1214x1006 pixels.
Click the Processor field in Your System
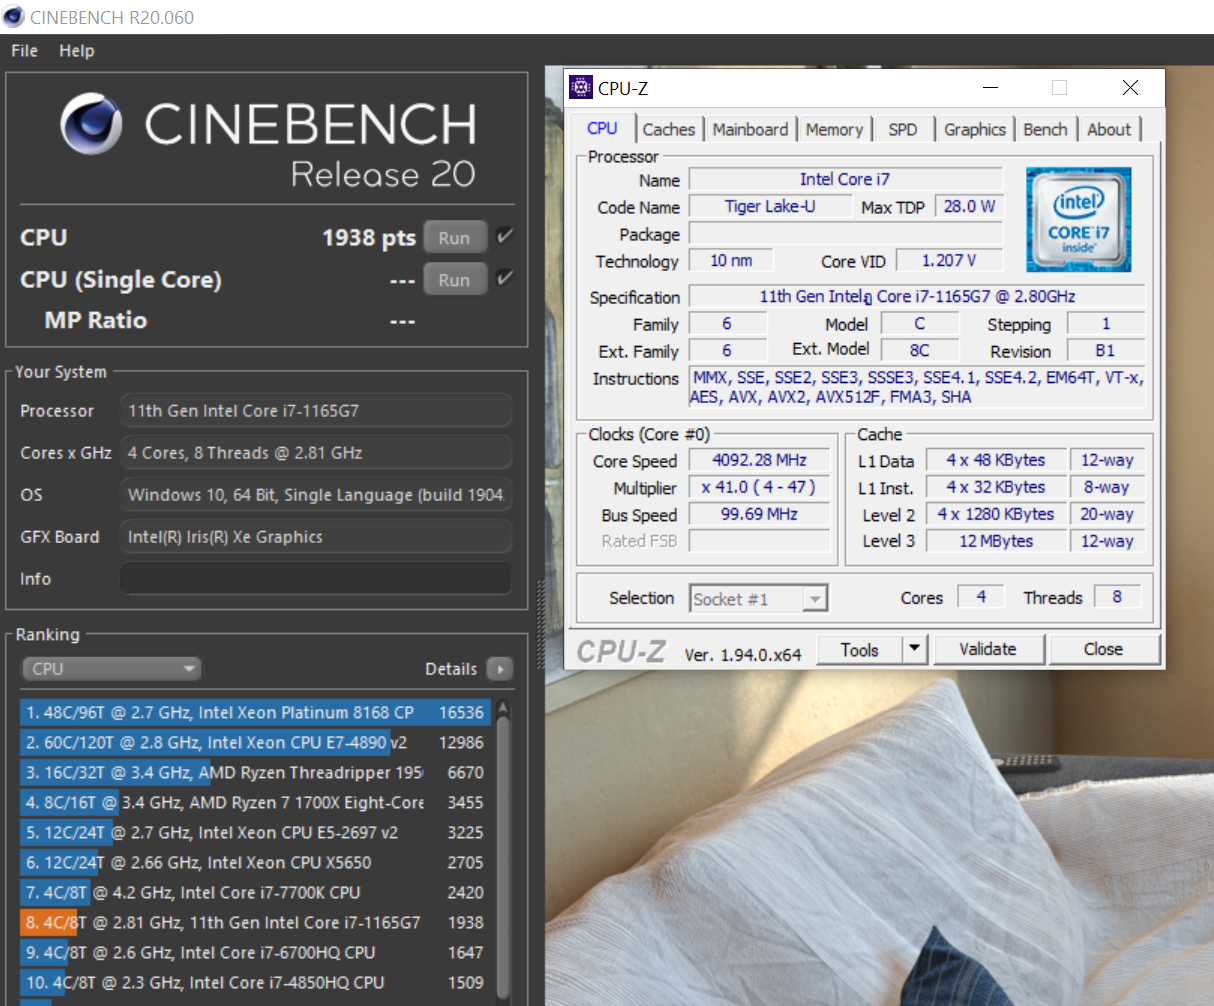coord(316,411)
